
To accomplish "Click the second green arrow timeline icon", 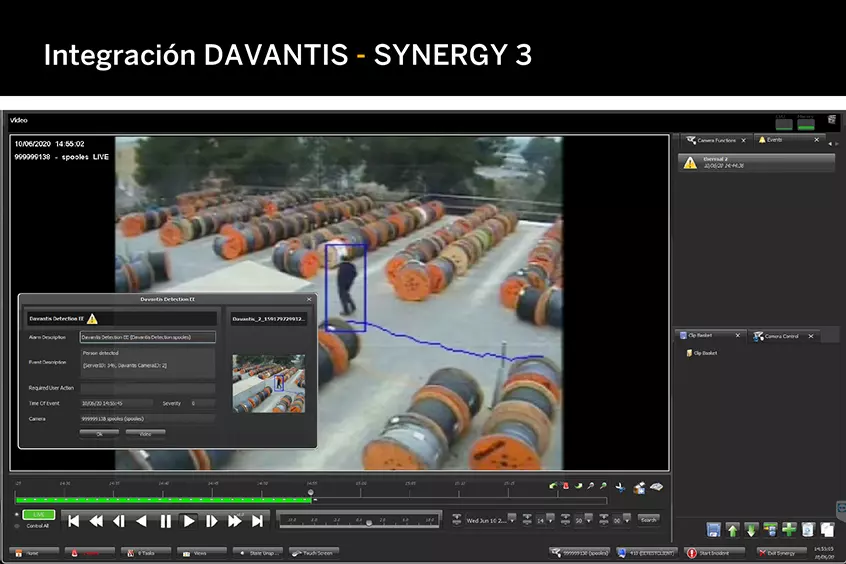I will (x=578, y=486).
